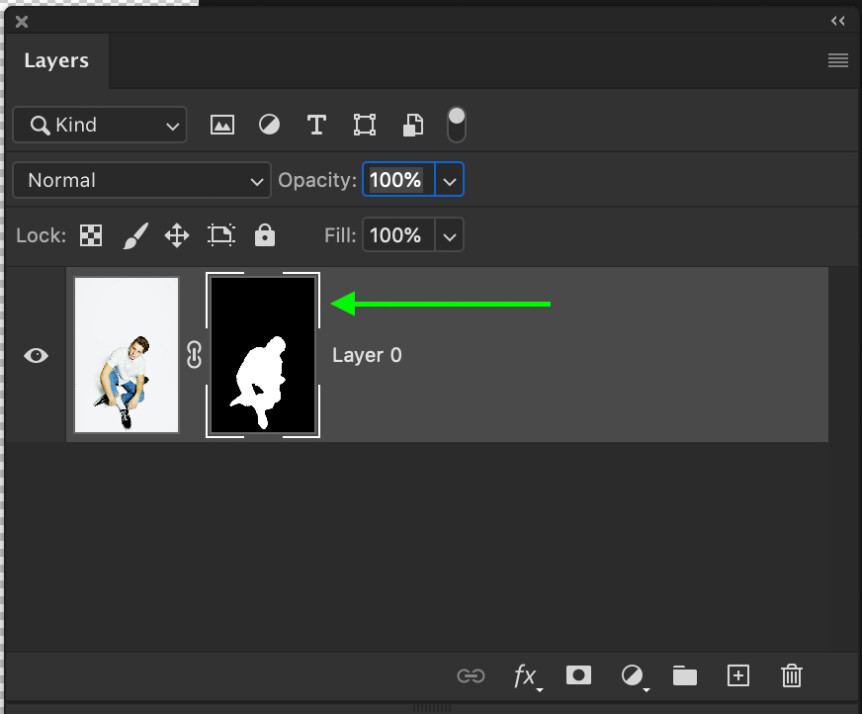Lock transparent pixels

click(91, 235)
